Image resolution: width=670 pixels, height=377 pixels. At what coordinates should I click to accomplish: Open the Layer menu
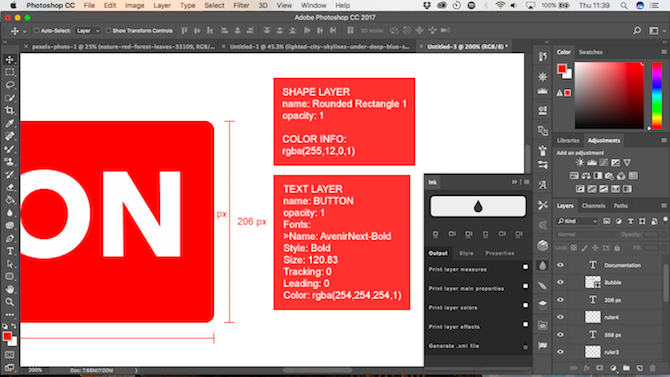(x=162, y=6)
